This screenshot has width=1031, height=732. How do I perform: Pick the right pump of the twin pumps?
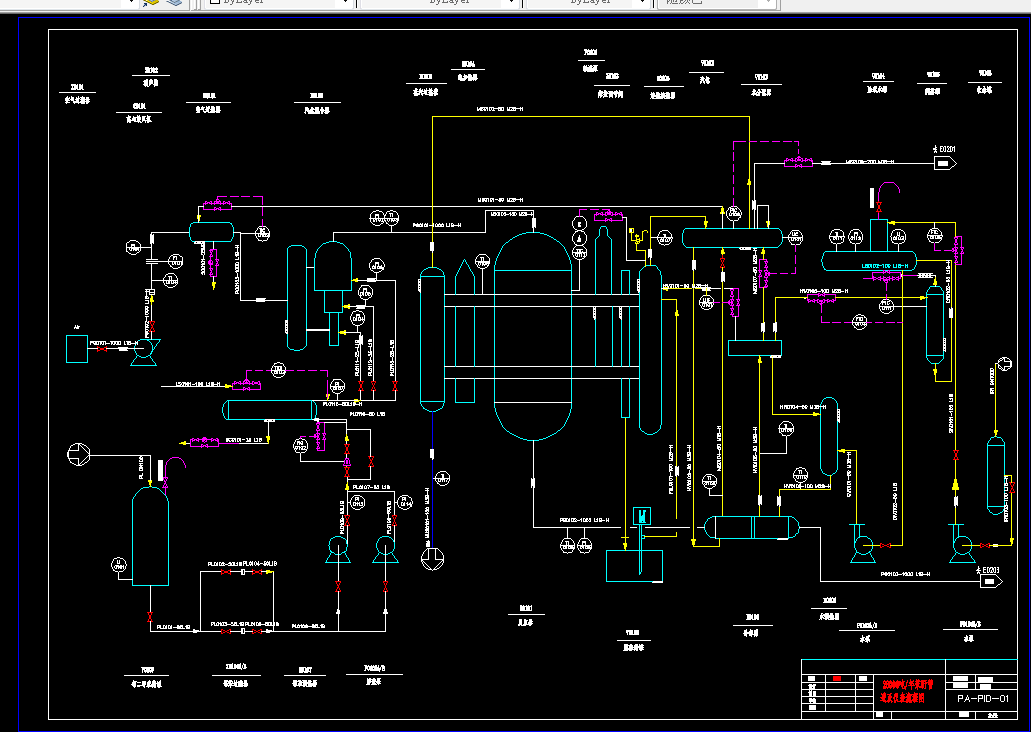coord(385,549)
